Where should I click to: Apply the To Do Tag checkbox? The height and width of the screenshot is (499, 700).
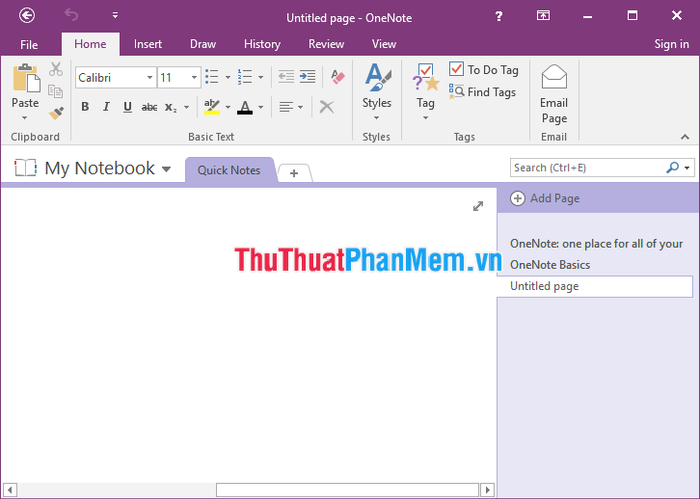[x=484, y=70]
